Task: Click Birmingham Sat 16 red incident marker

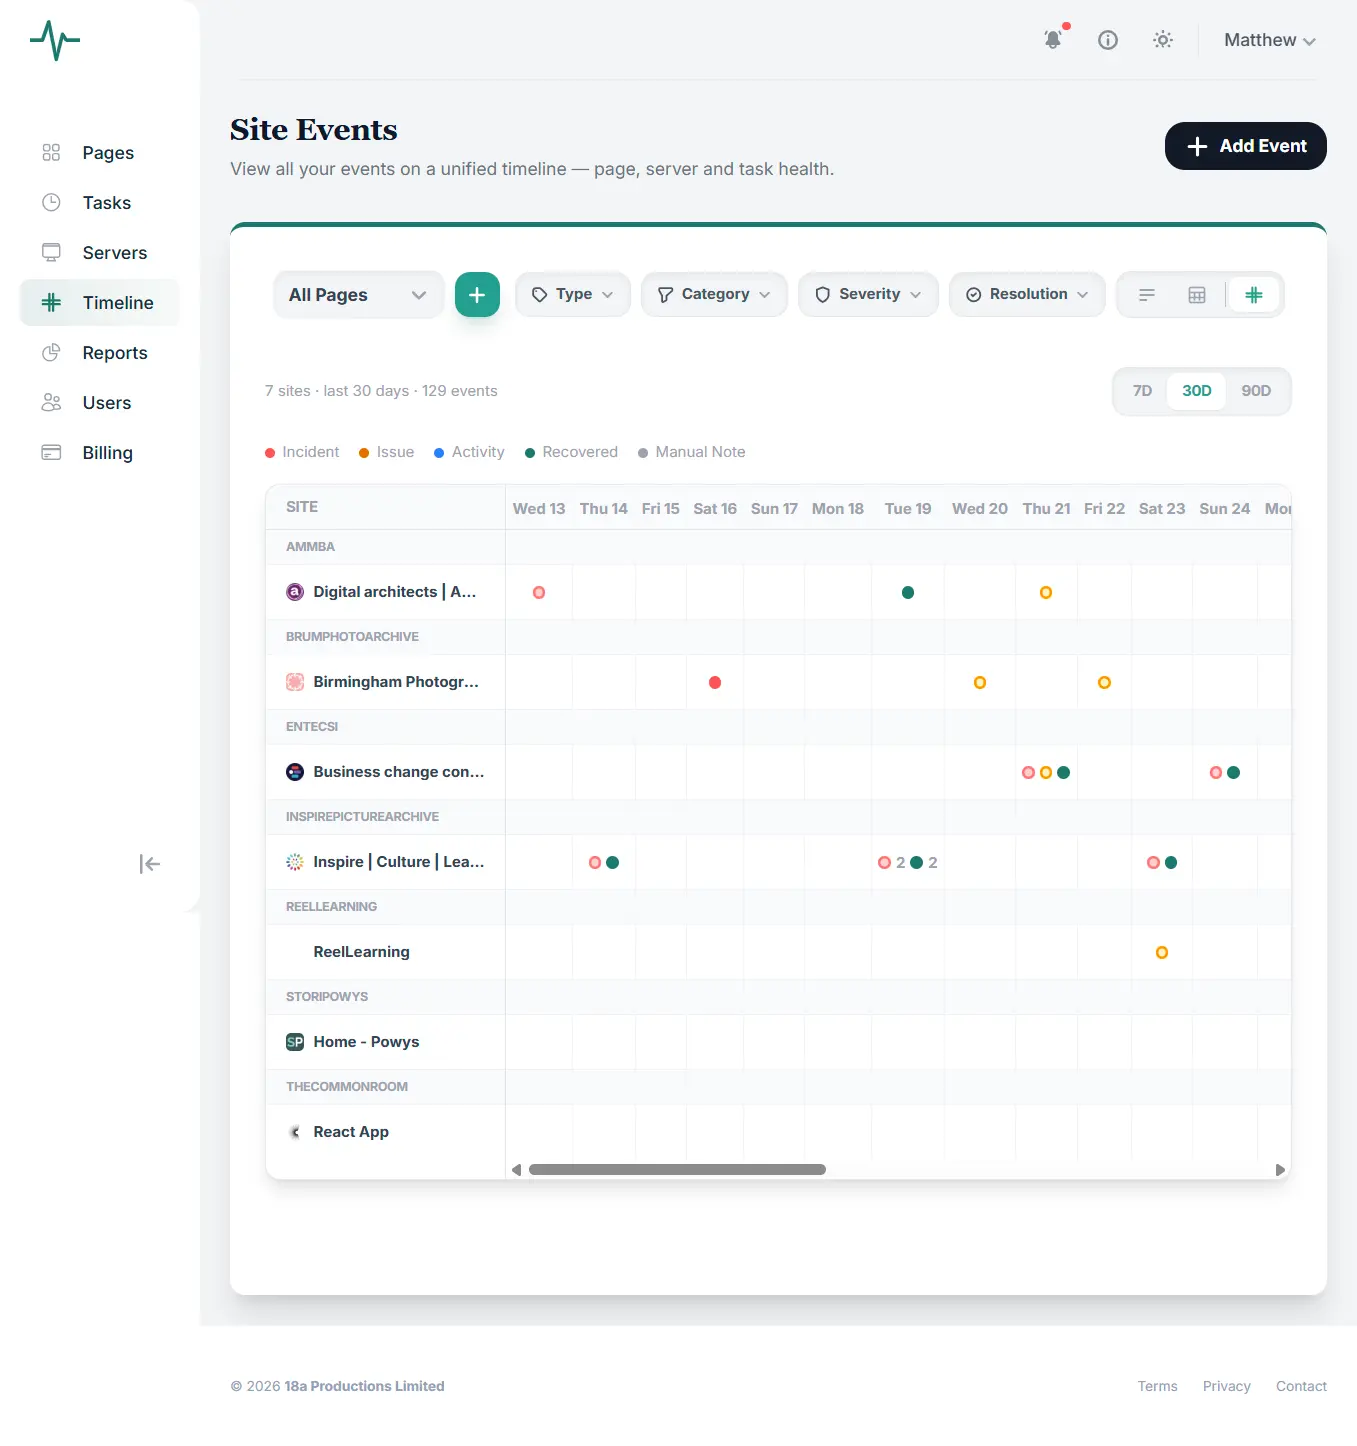Action: tap(715, 683)
